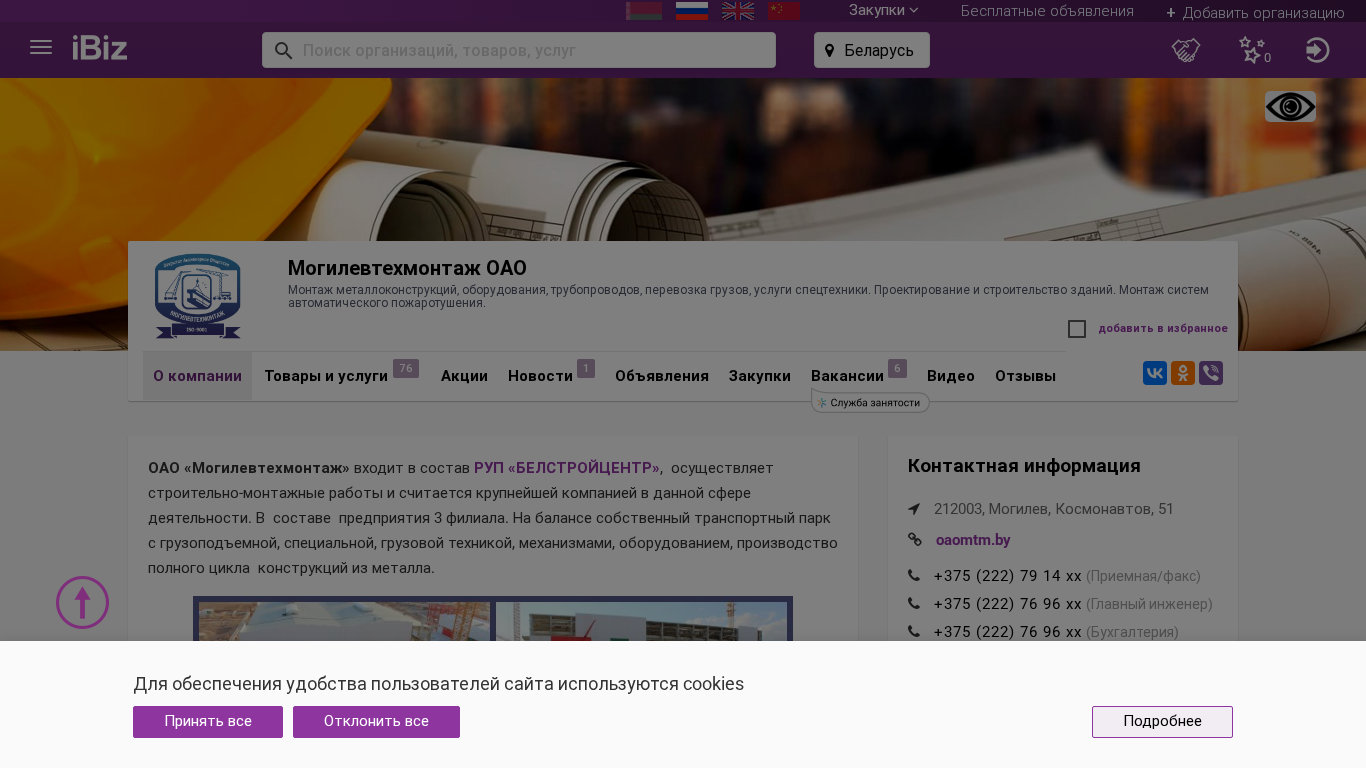This screenshot has height=768, width=1366.
Task: Click Отклонить все cookies button
Action: (x=376, y=722)
